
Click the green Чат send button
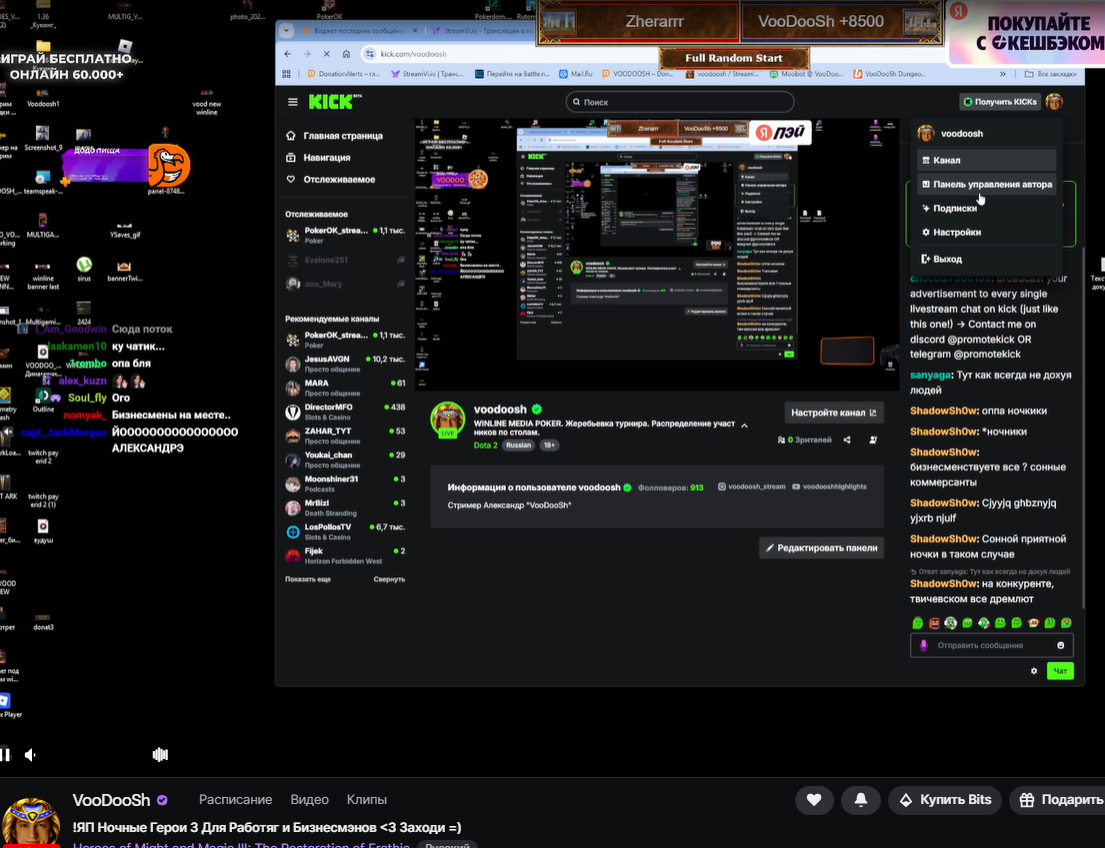point(1060,671)
